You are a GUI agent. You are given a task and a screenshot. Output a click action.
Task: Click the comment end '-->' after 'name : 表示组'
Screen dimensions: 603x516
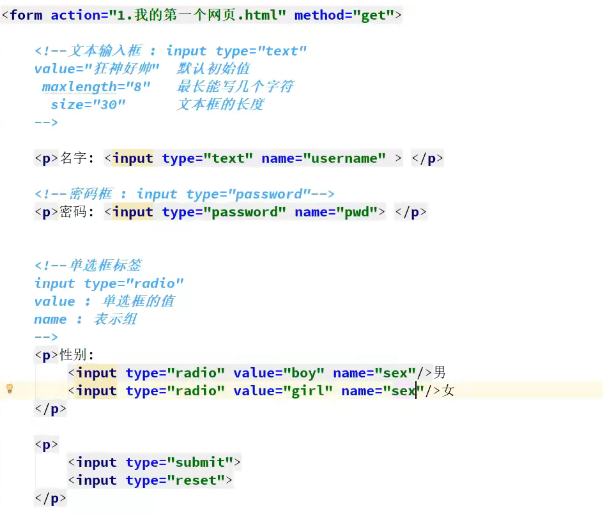[x=46, y=337]
